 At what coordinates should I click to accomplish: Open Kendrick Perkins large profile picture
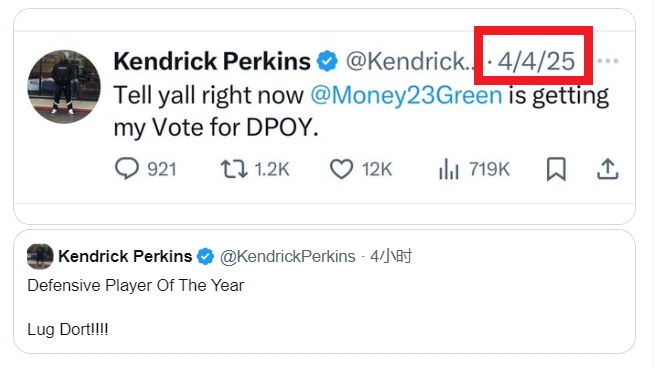tap(64, 87)
